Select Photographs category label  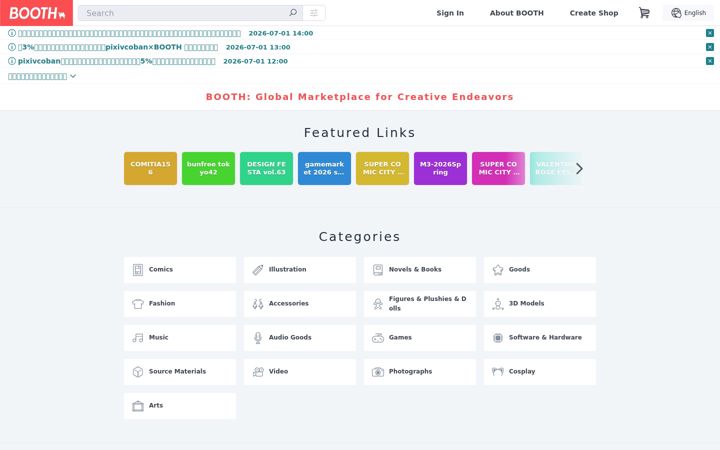click(x=411, y=371)
